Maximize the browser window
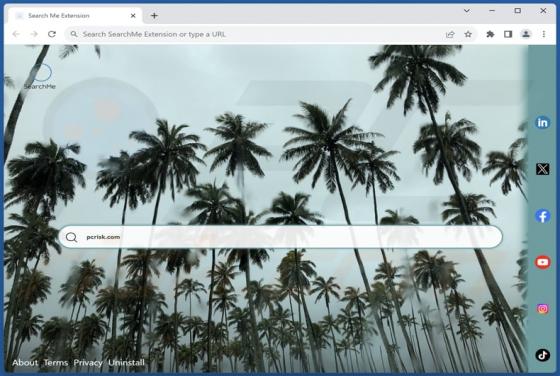Image resolution: width=560 pixels, height=376 pixels. [x=518, y=11]
